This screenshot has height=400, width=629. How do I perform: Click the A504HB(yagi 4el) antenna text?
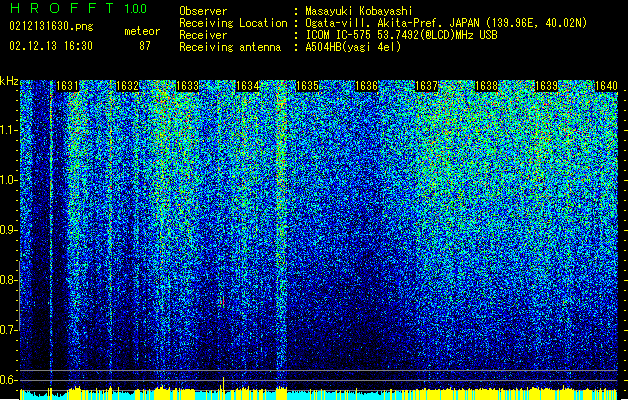point(353,47)
